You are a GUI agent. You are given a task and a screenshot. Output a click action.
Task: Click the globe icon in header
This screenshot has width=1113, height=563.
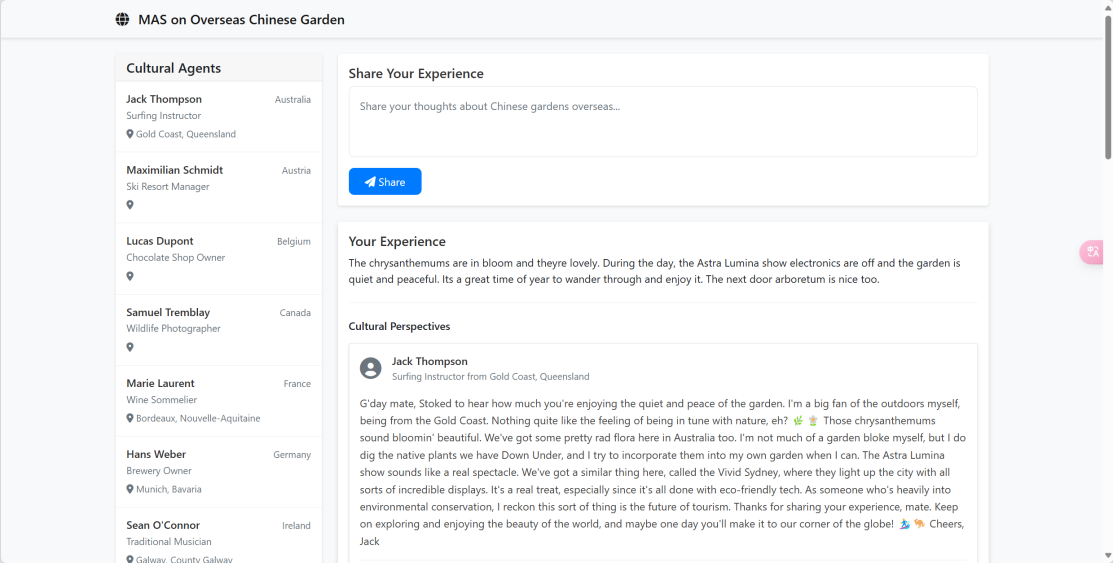[122, 19]
